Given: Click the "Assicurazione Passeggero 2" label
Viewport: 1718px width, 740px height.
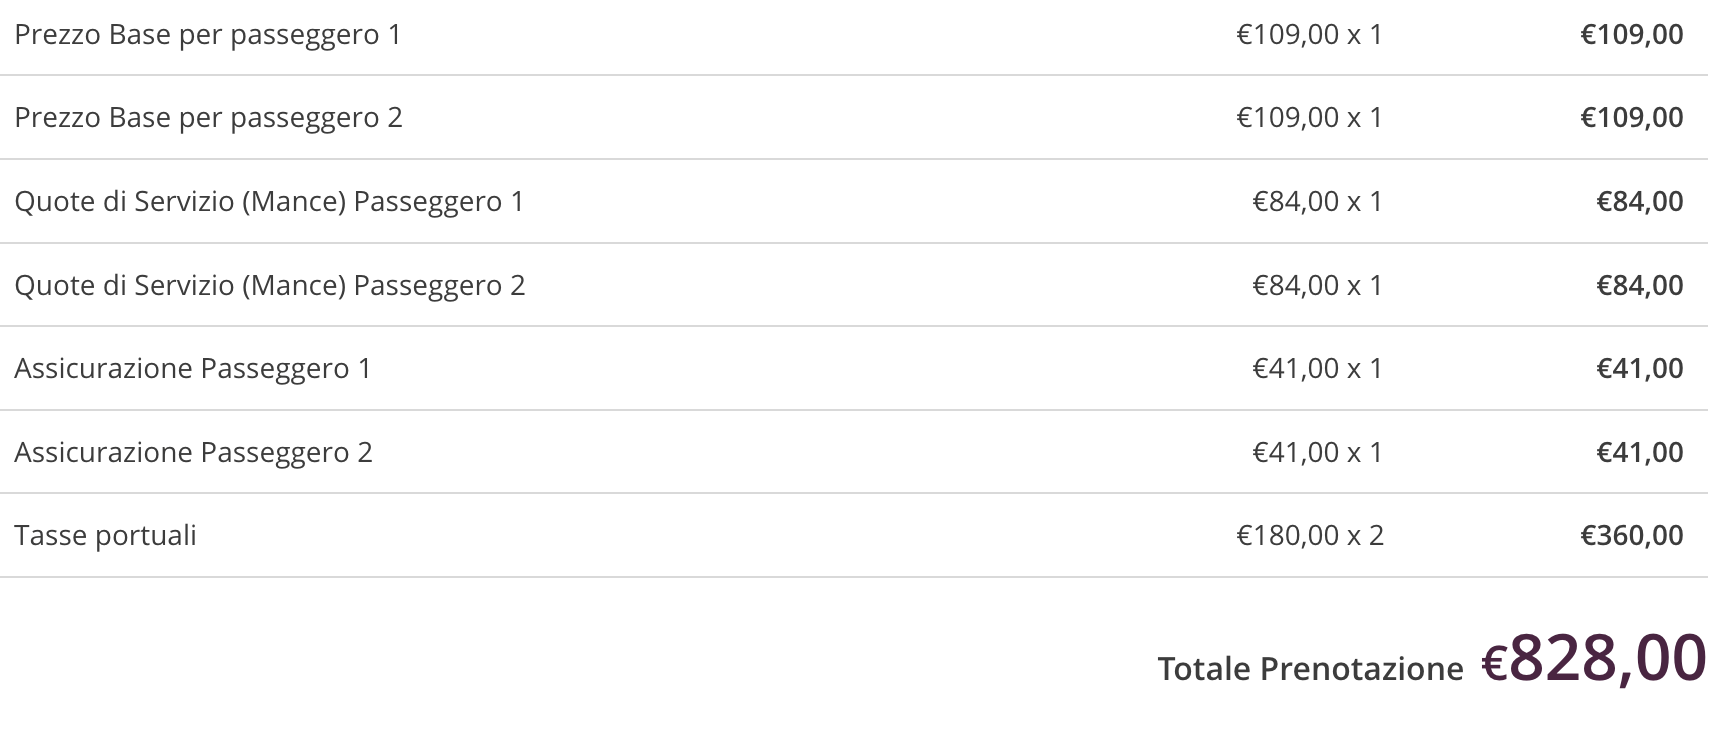Looking at the screenshot, I should tap(193, 453).
